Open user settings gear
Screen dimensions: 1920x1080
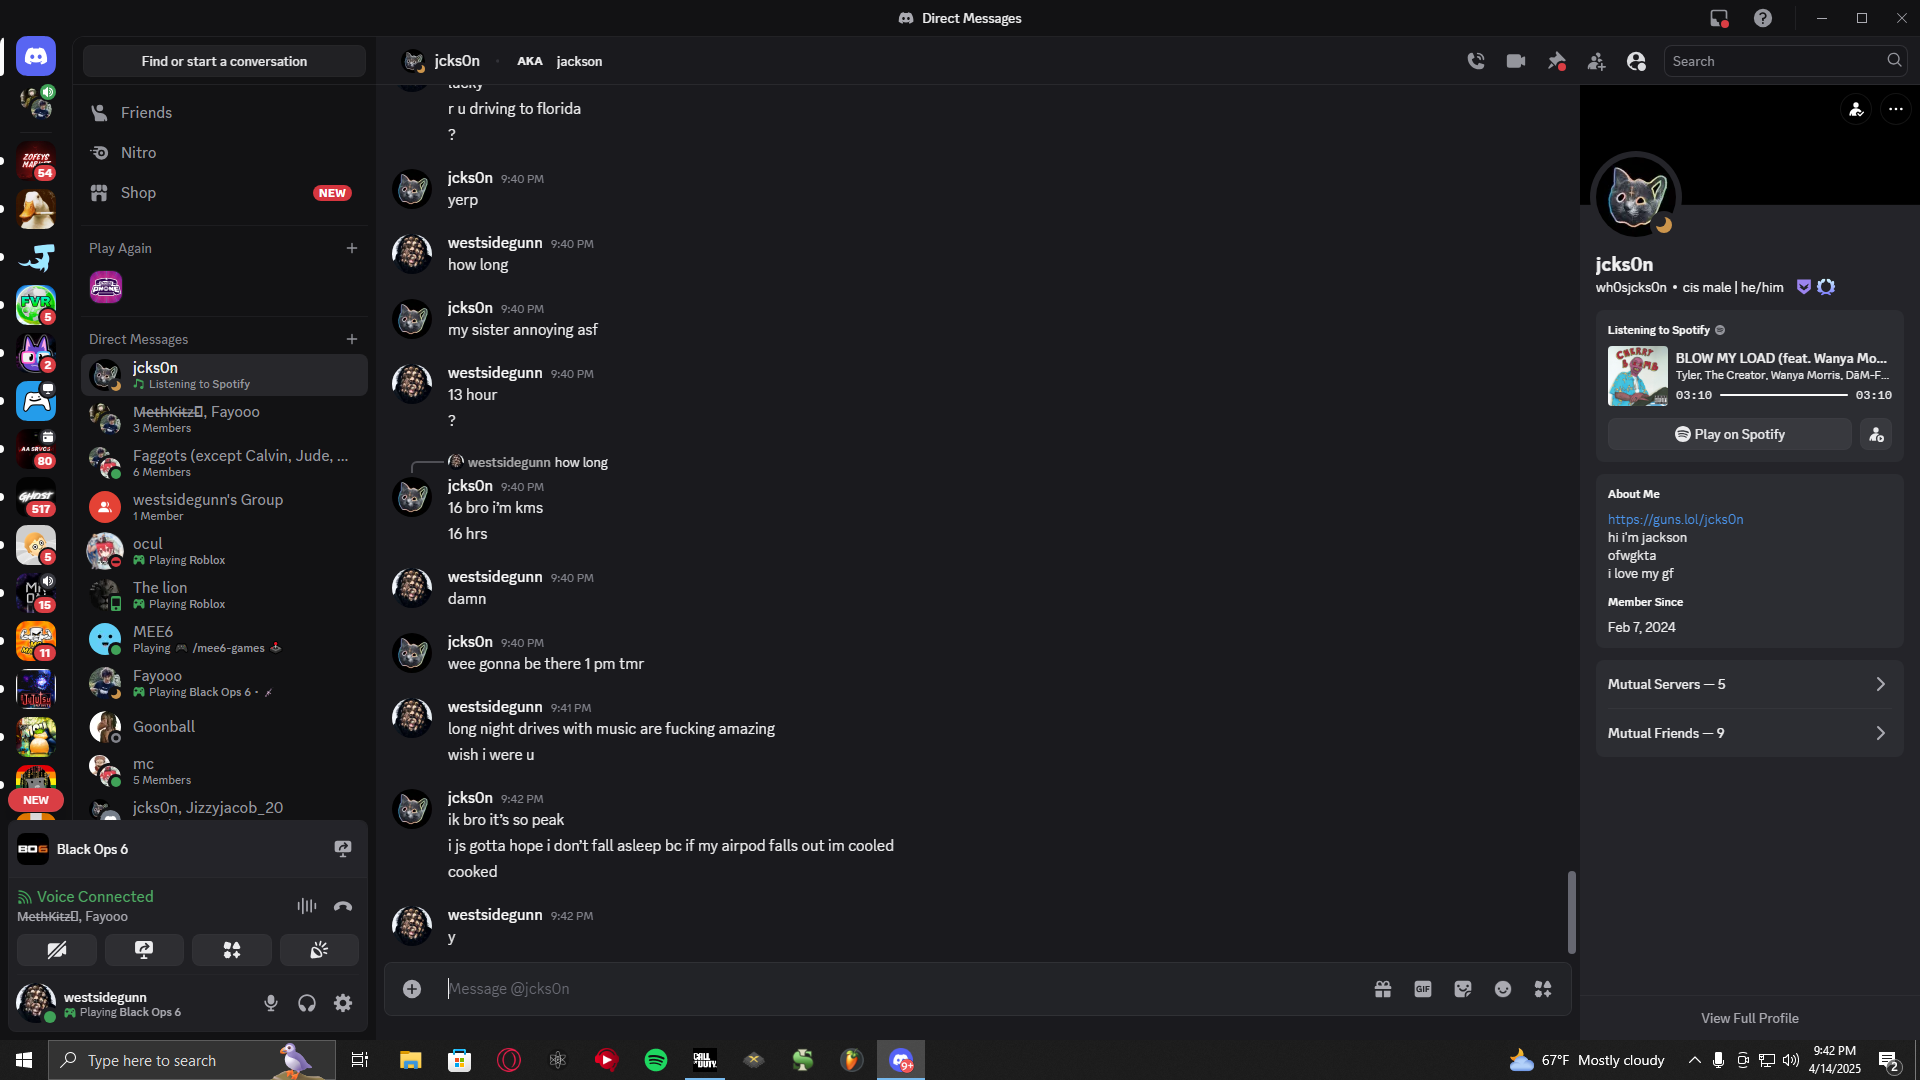click(343, 1003)
